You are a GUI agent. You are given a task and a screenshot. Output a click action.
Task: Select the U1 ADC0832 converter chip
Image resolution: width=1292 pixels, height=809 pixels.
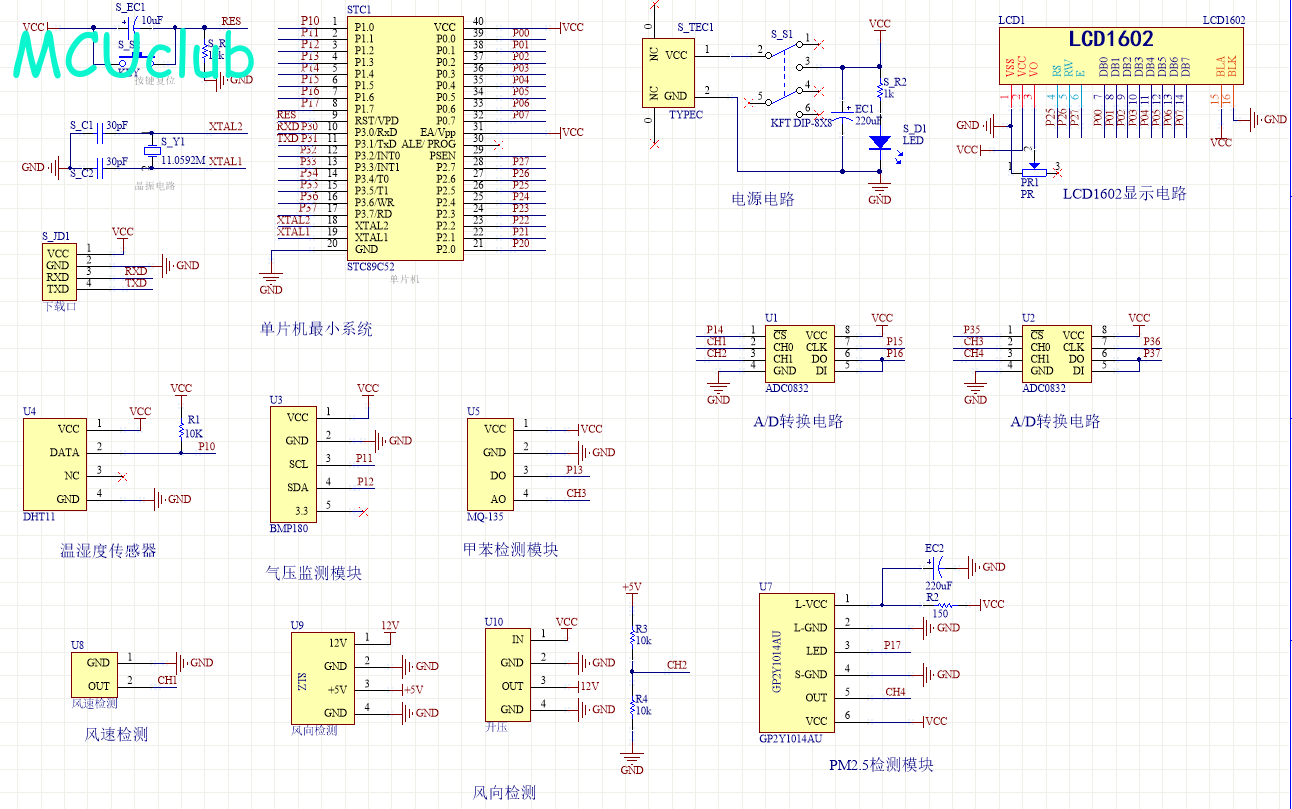coord(799,353)
